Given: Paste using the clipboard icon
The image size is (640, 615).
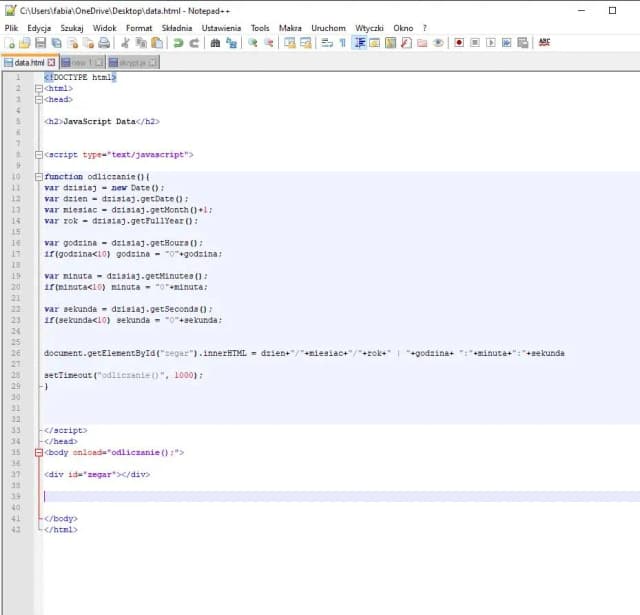Looking at the screenshot, I should [157, 43].
